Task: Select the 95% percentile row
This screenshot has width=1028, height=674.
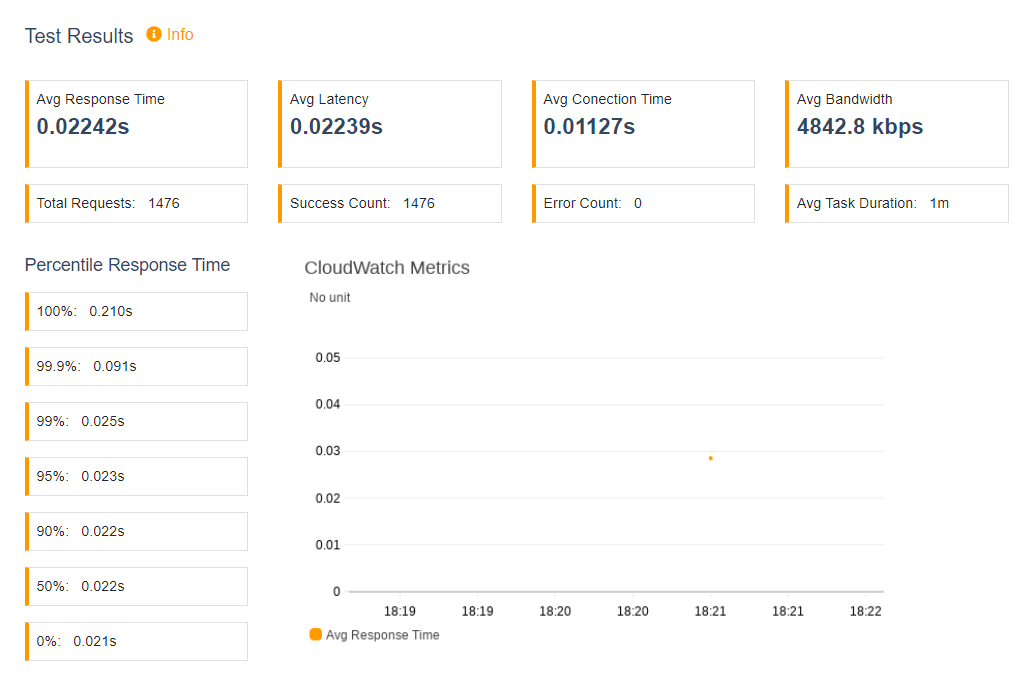Action: [x=136, y=477]
